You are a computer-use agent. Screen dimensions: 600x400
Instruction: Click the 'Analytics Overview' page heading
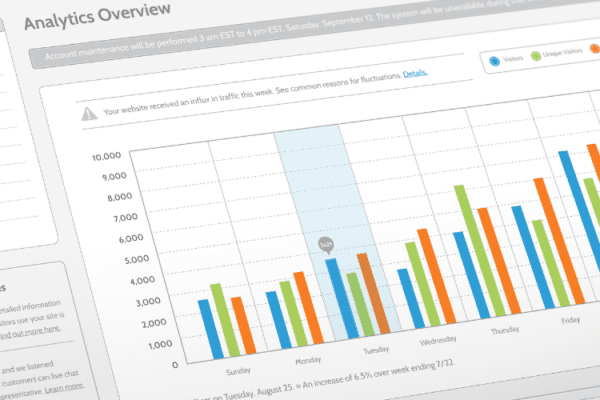point(97,15)
